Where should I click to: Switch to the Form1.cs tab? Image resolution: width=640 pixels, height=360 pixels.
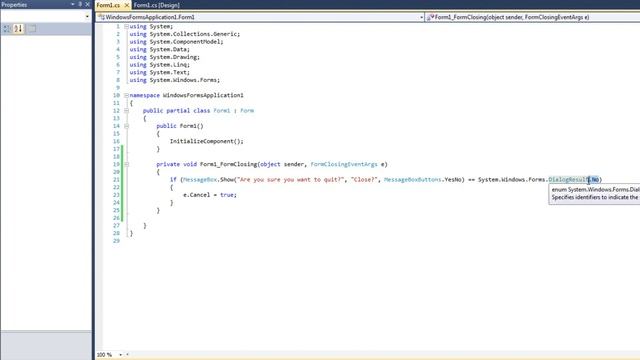tap(109, 5)
